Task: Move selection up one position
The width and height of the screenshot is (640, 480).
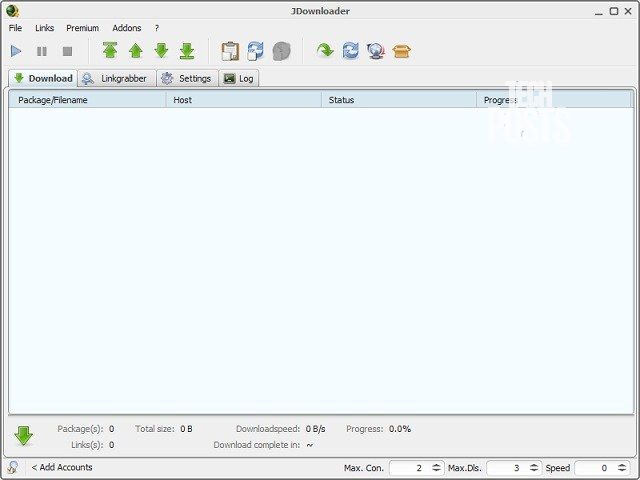Action: (x=136, y=51)
